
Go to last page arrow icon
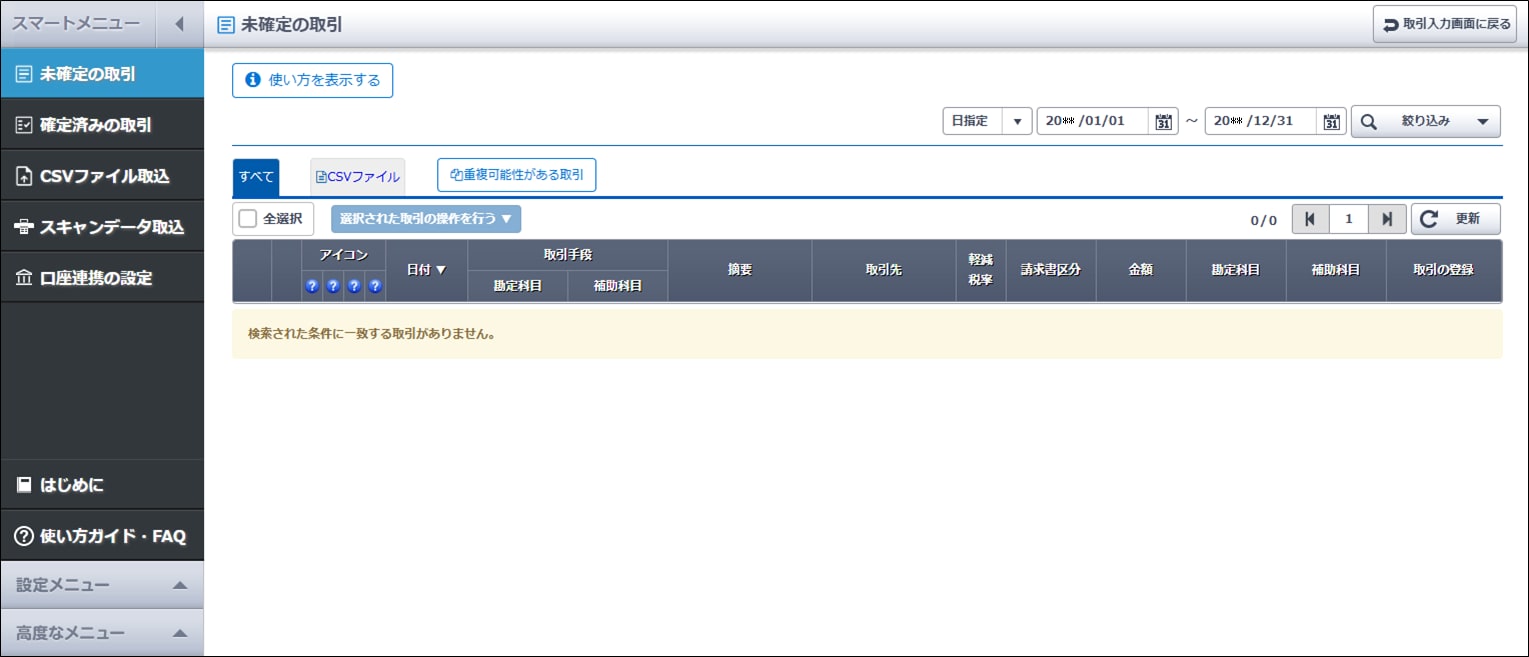pos(1387,219)
